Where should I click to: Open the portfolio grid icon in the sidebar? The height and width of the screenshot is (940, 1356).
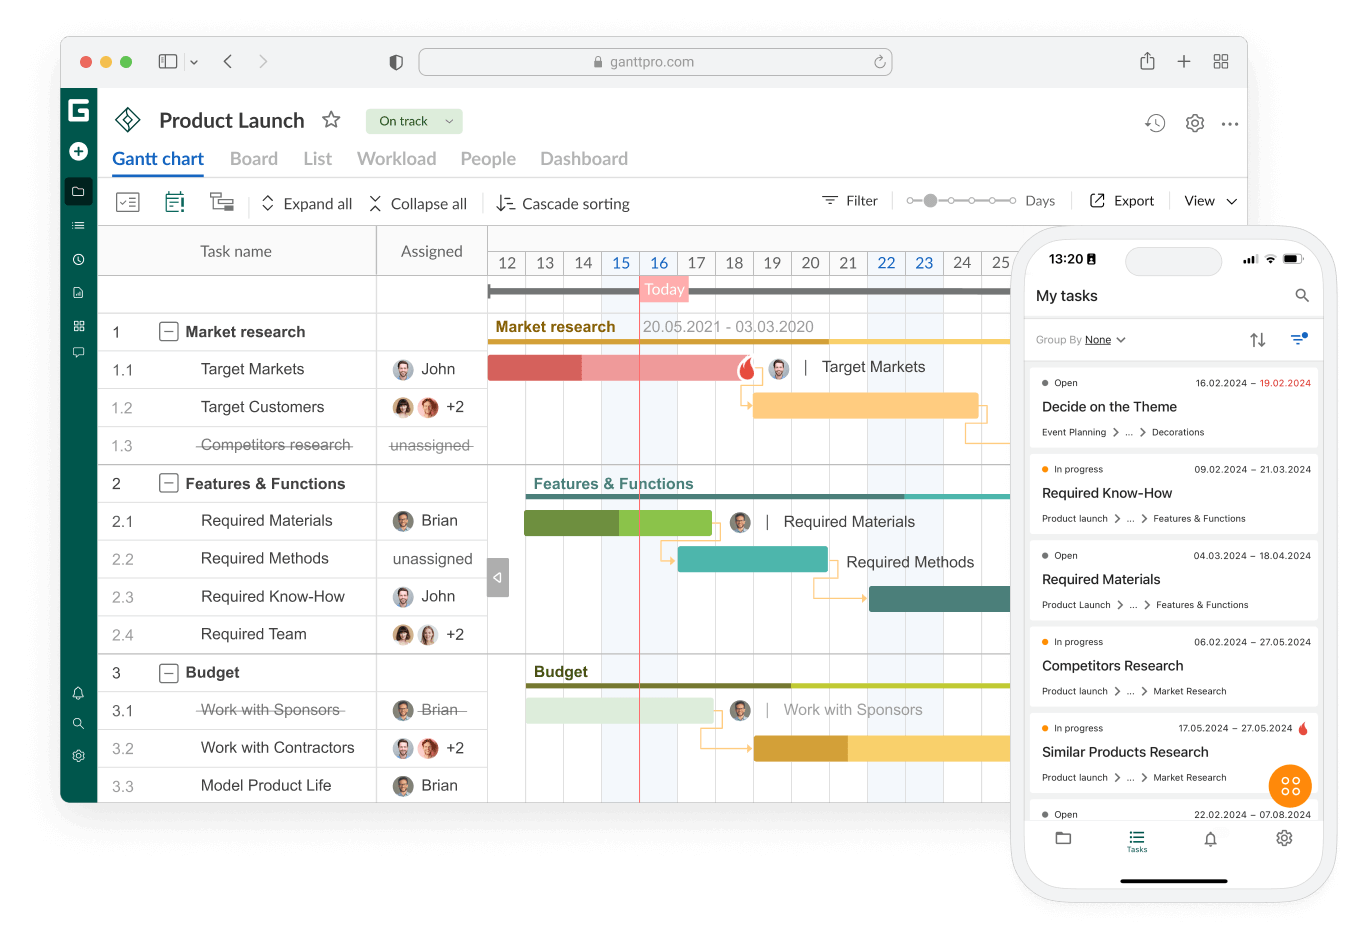tap(78, 324)
